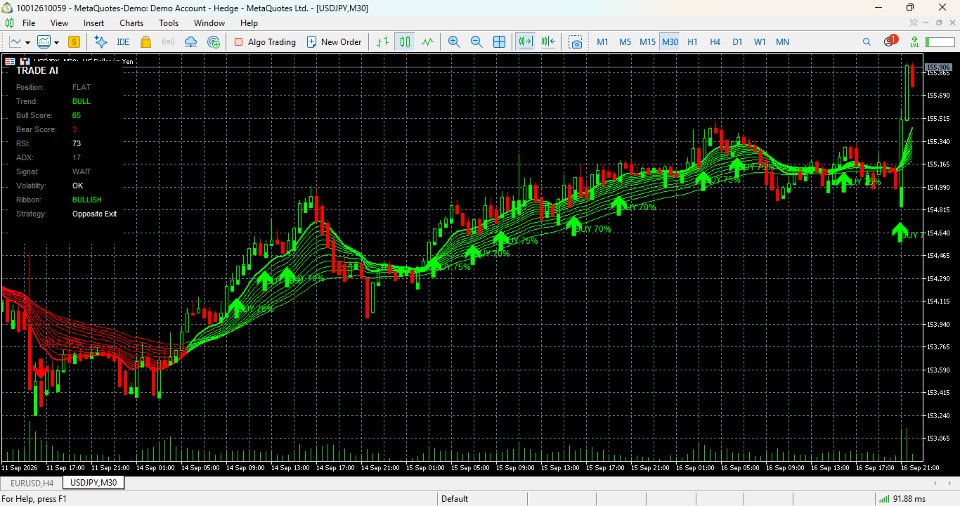Screen dimensions: 960x506
Task: Click the greyed-out Signals broadcast icon
Action: [x=168, y=42]
